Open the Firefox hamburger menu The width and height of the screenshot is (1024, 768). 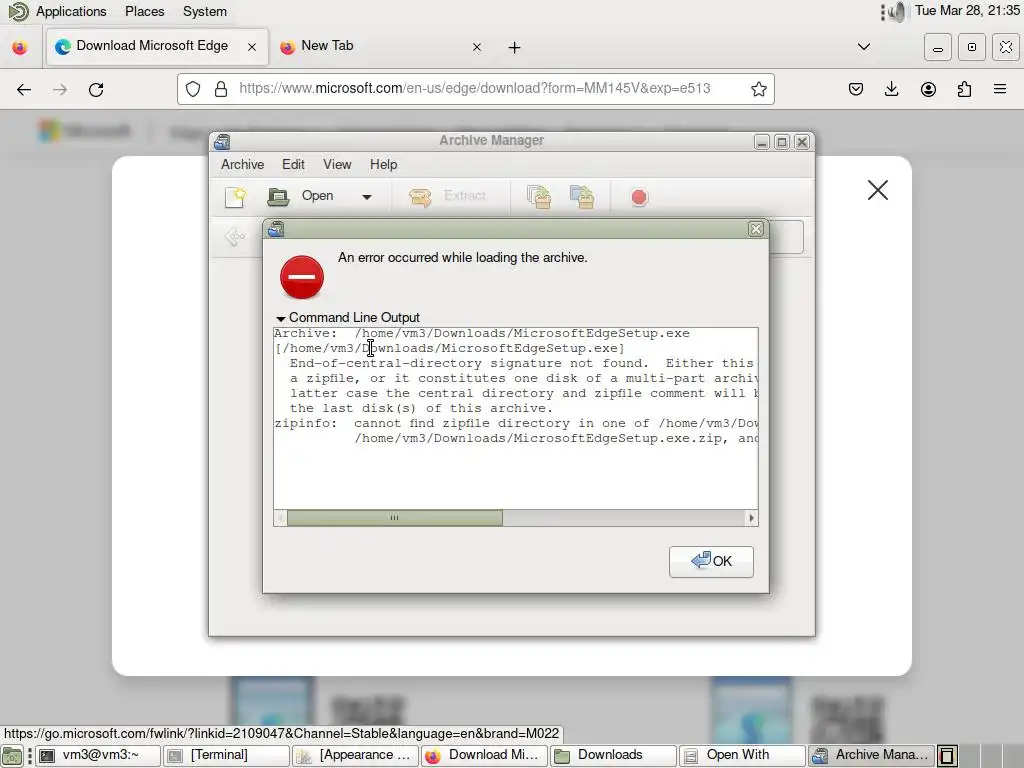[1000, 89]
